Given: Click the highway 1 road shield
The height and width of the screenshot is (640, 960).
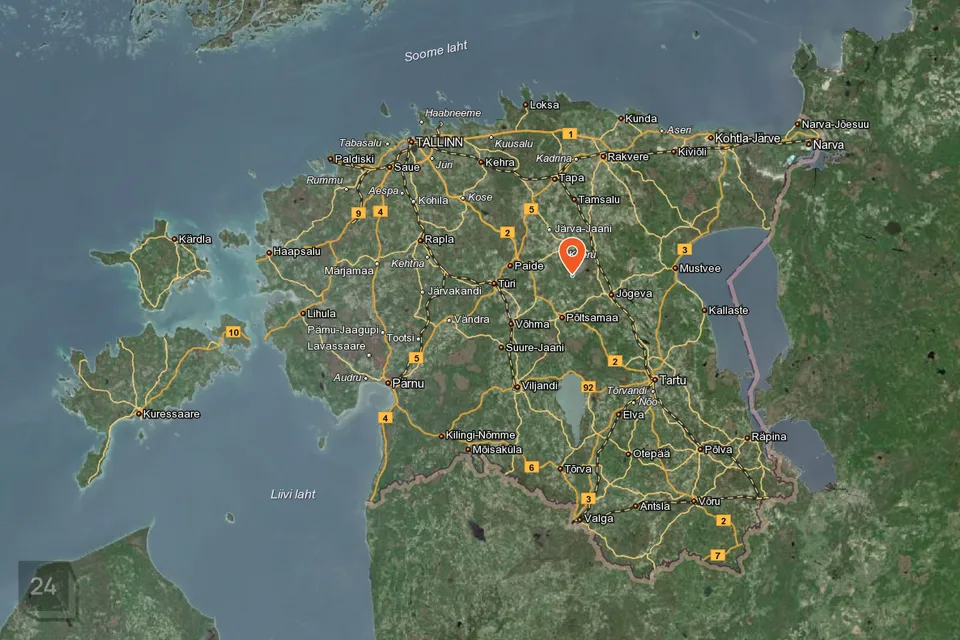Looking at the screenshot, I should pyautogui.click(x=569, y=134).
